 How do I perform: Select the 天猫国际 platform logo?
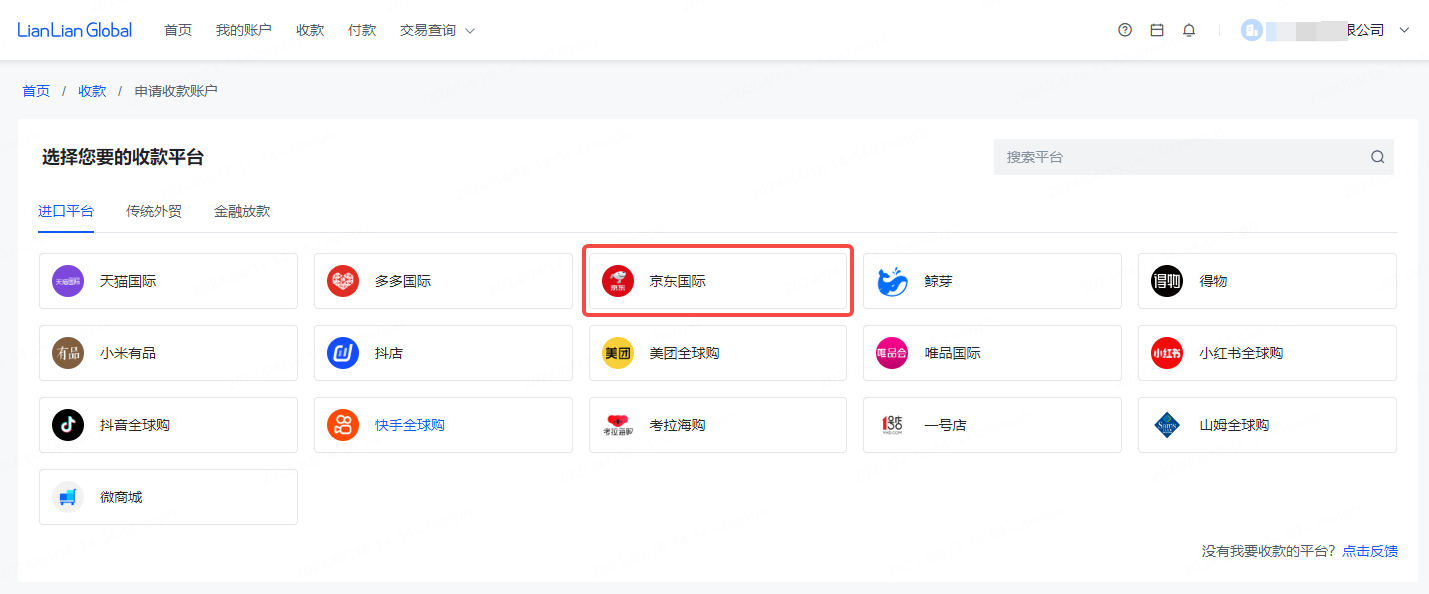coord(68,281)
